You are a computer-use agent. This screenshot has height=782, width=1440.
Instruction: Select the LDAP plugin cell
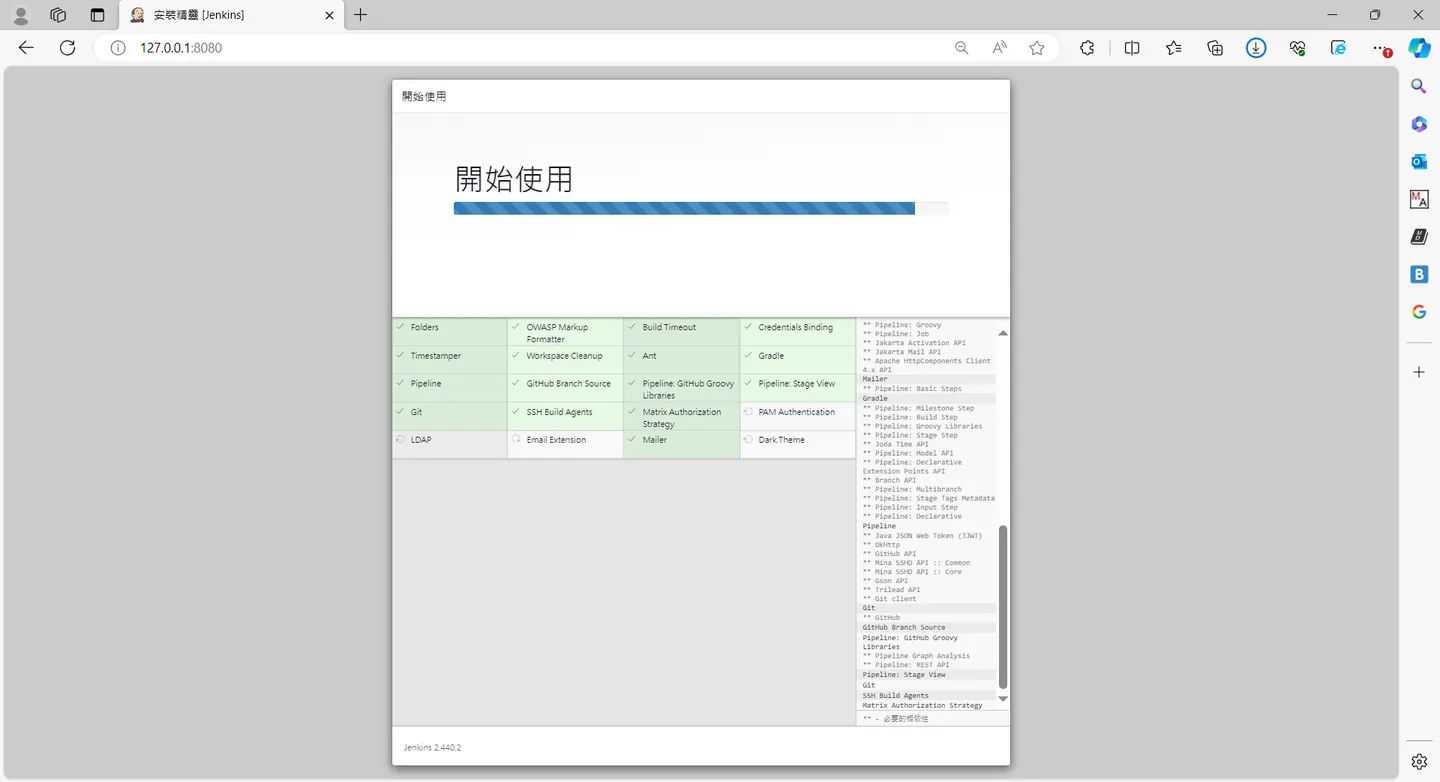[450, 444]
